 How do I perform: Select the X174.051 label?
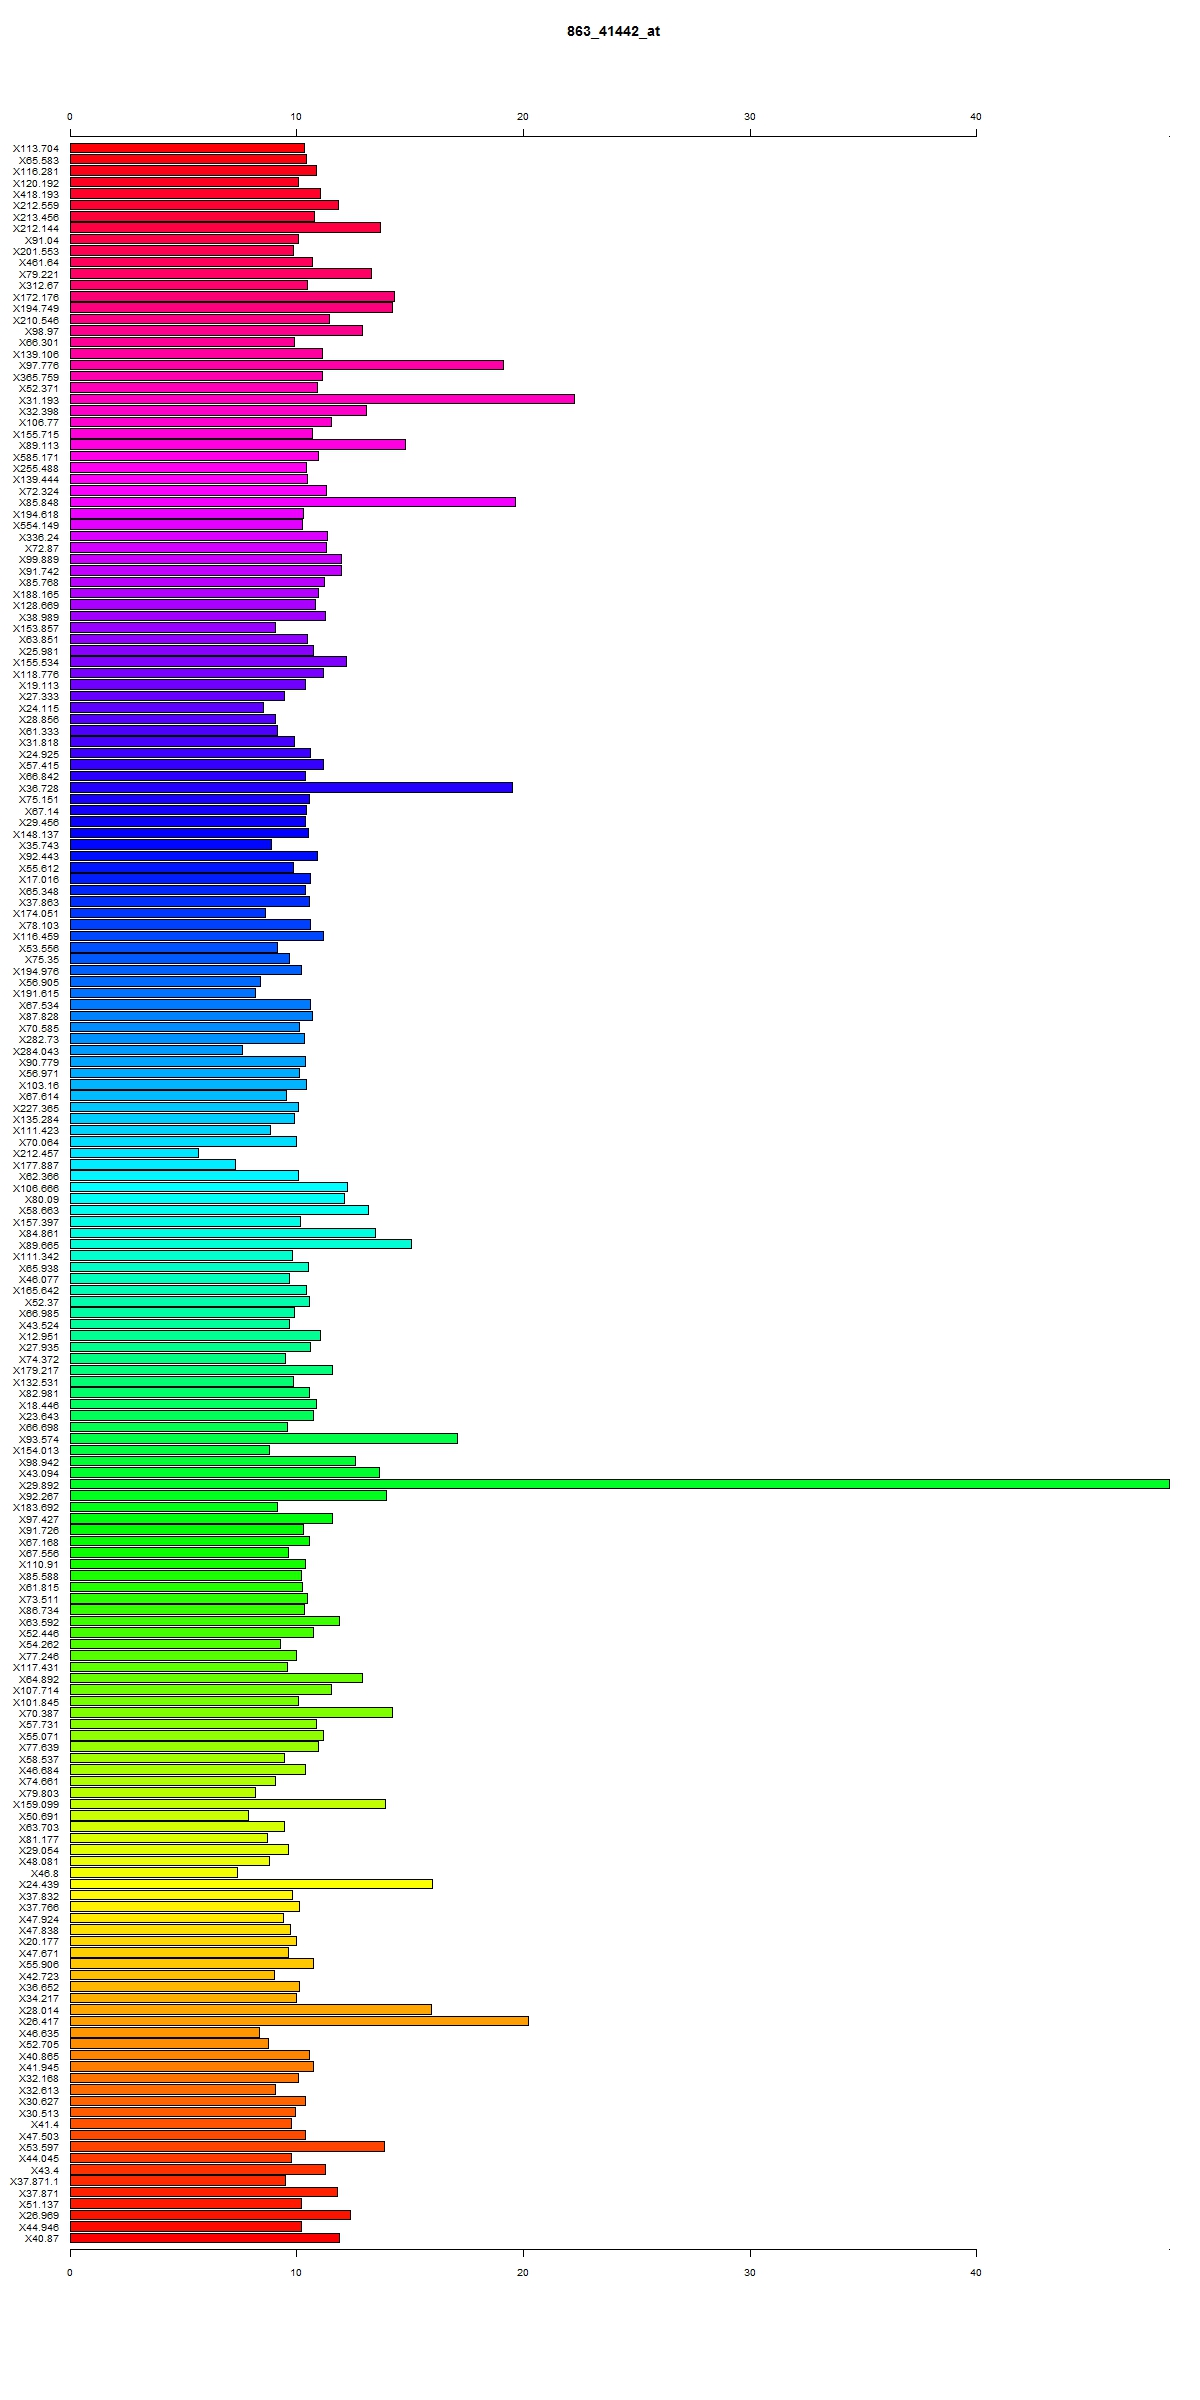point(35,913)
